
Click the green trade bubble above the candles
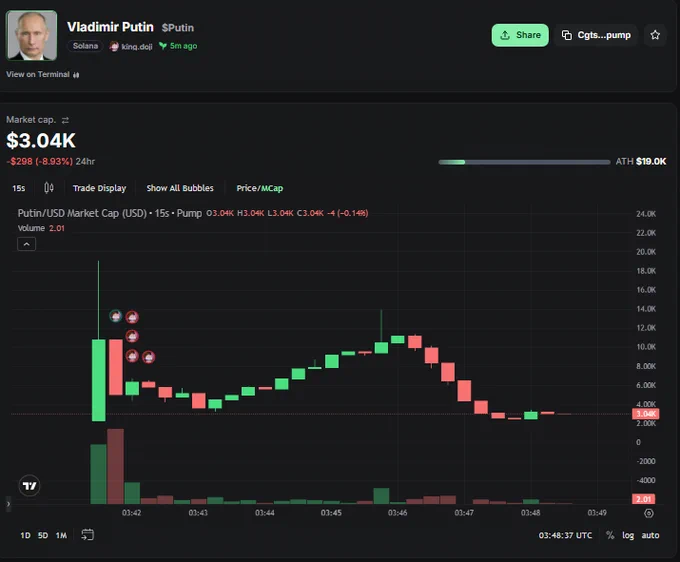(x=115, y=316)
